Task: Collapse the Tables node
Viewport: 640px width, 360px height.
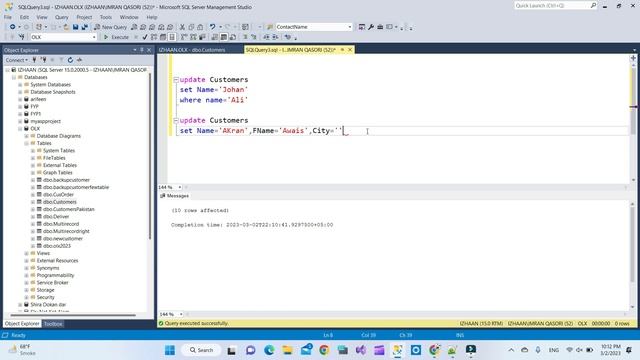Action: 27,143
